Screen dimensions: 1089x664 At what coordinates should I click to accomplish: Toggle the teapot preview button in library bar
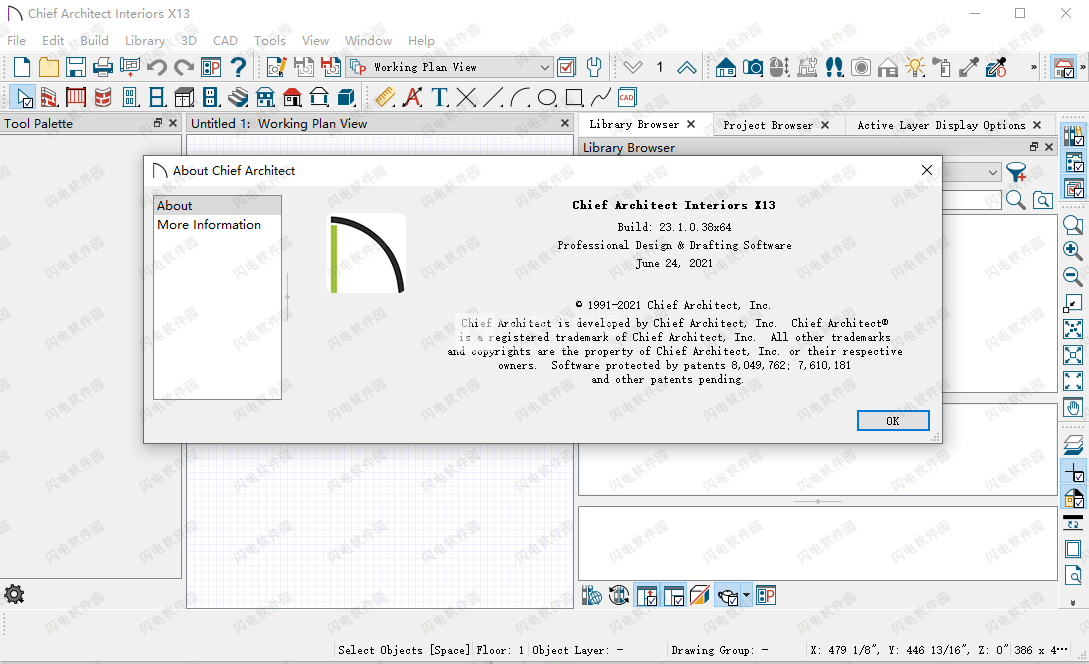click(x=728, y=595)
